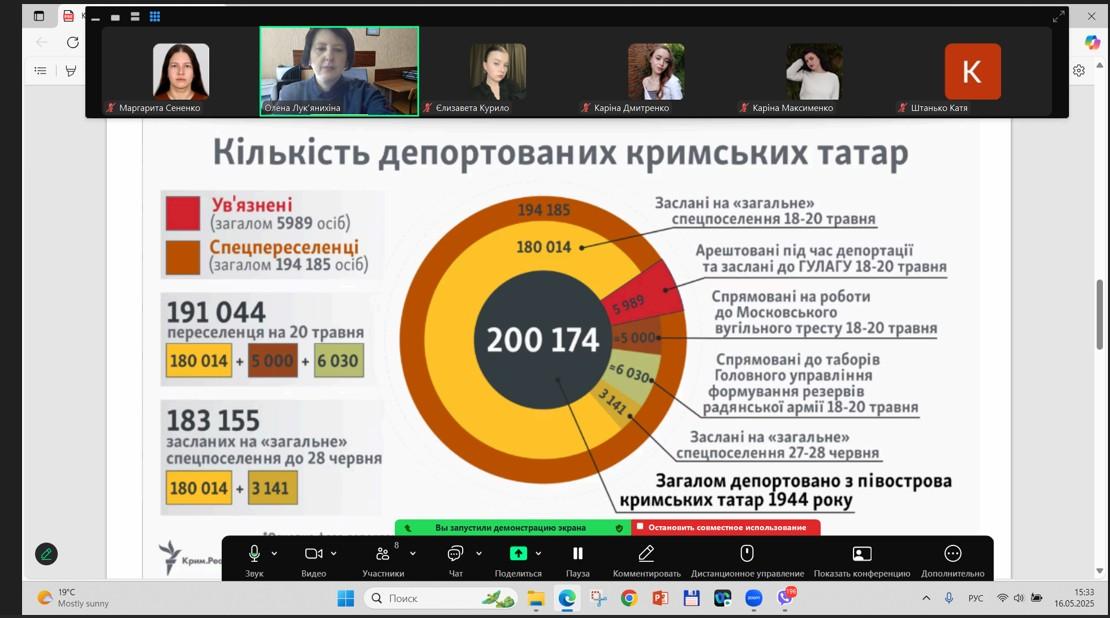Open Google Chrome from taskbar
Image resolution: width=1110 pixels, height=618 pixels.
[629, 599]
